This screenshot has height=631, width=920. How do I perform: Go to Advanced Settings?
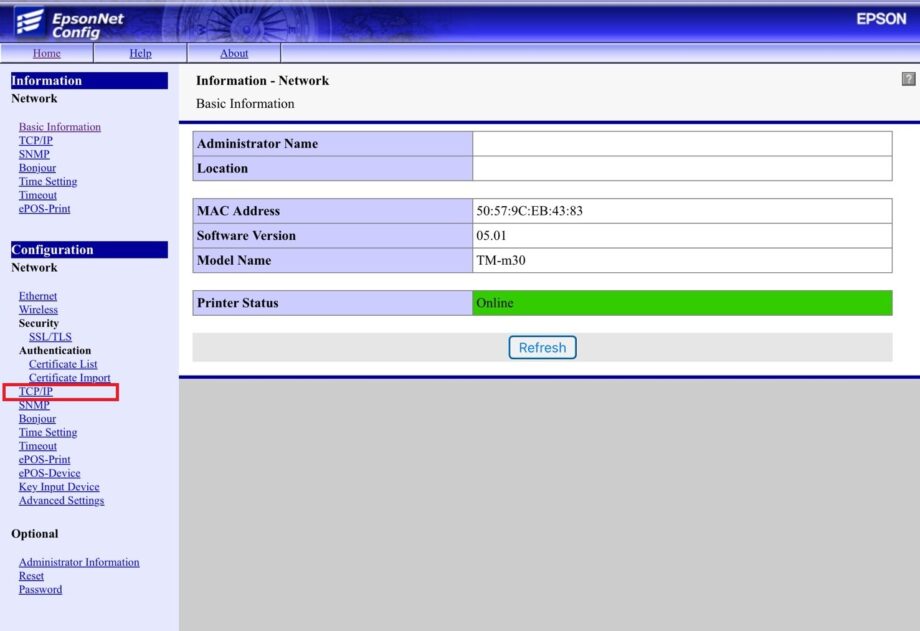[x=61, y=501]
